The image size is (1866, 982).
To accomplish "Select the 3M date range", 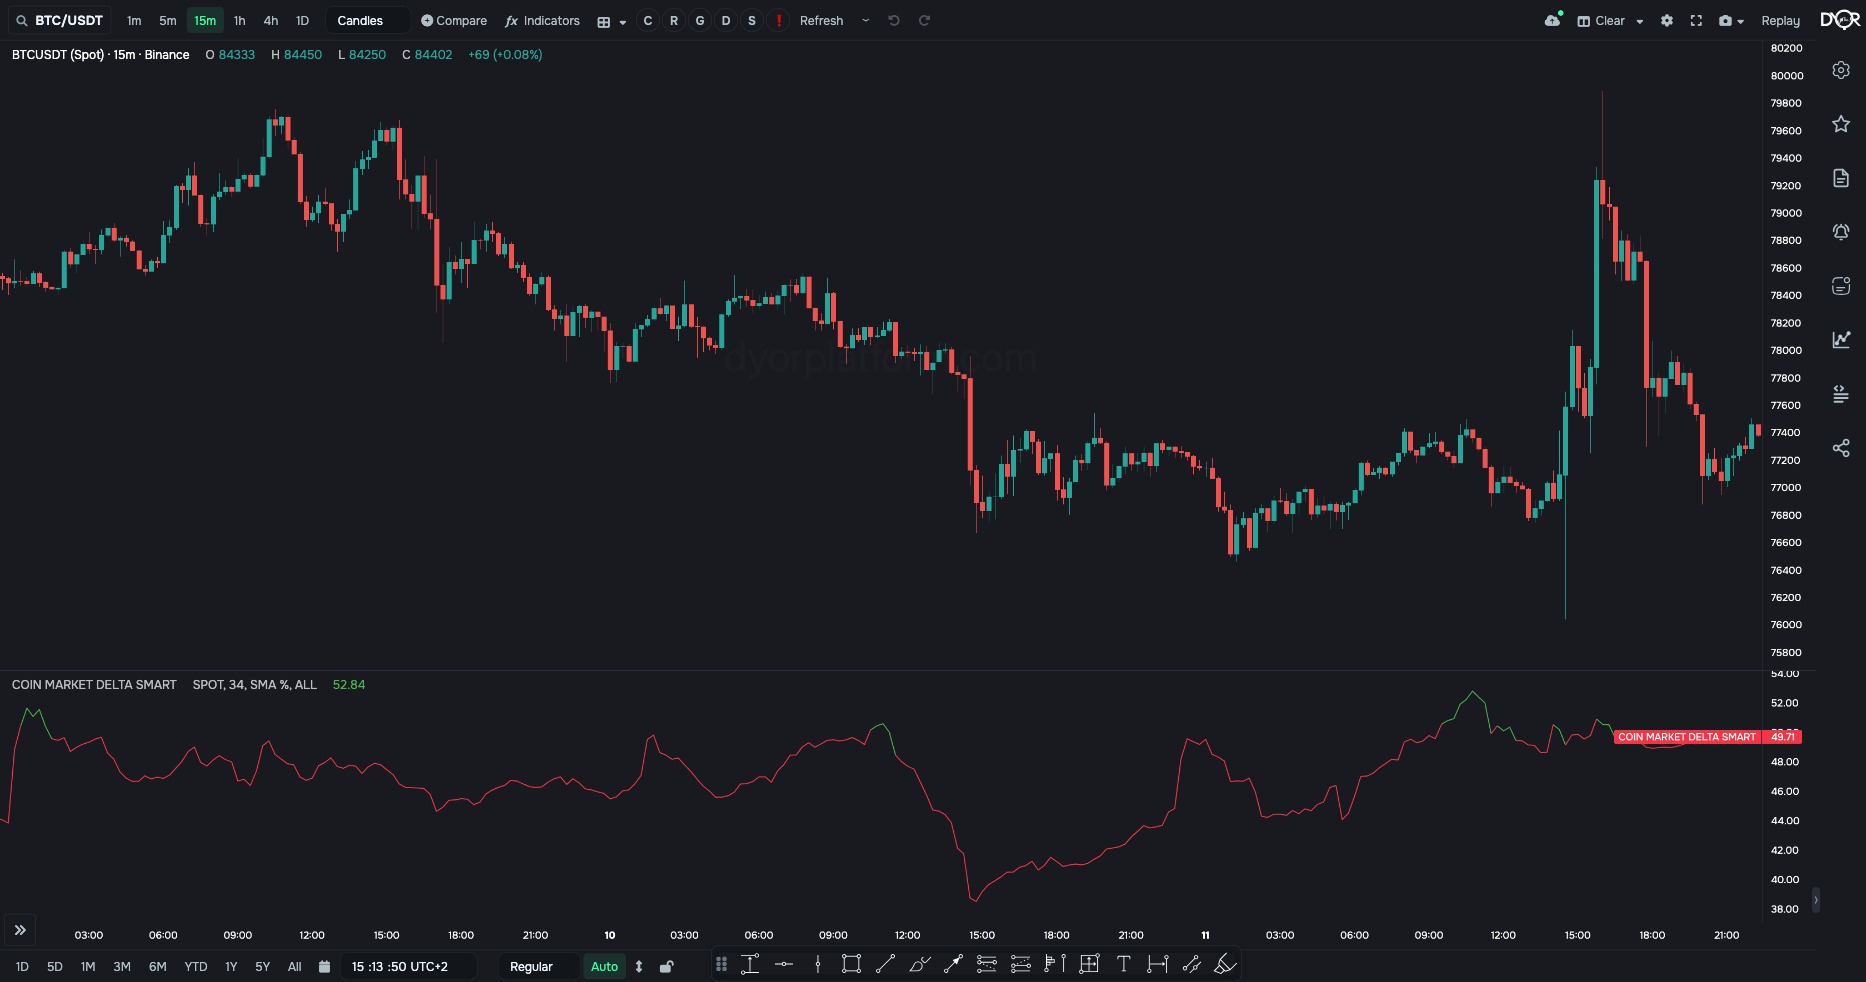I will [x=122, y=966].
